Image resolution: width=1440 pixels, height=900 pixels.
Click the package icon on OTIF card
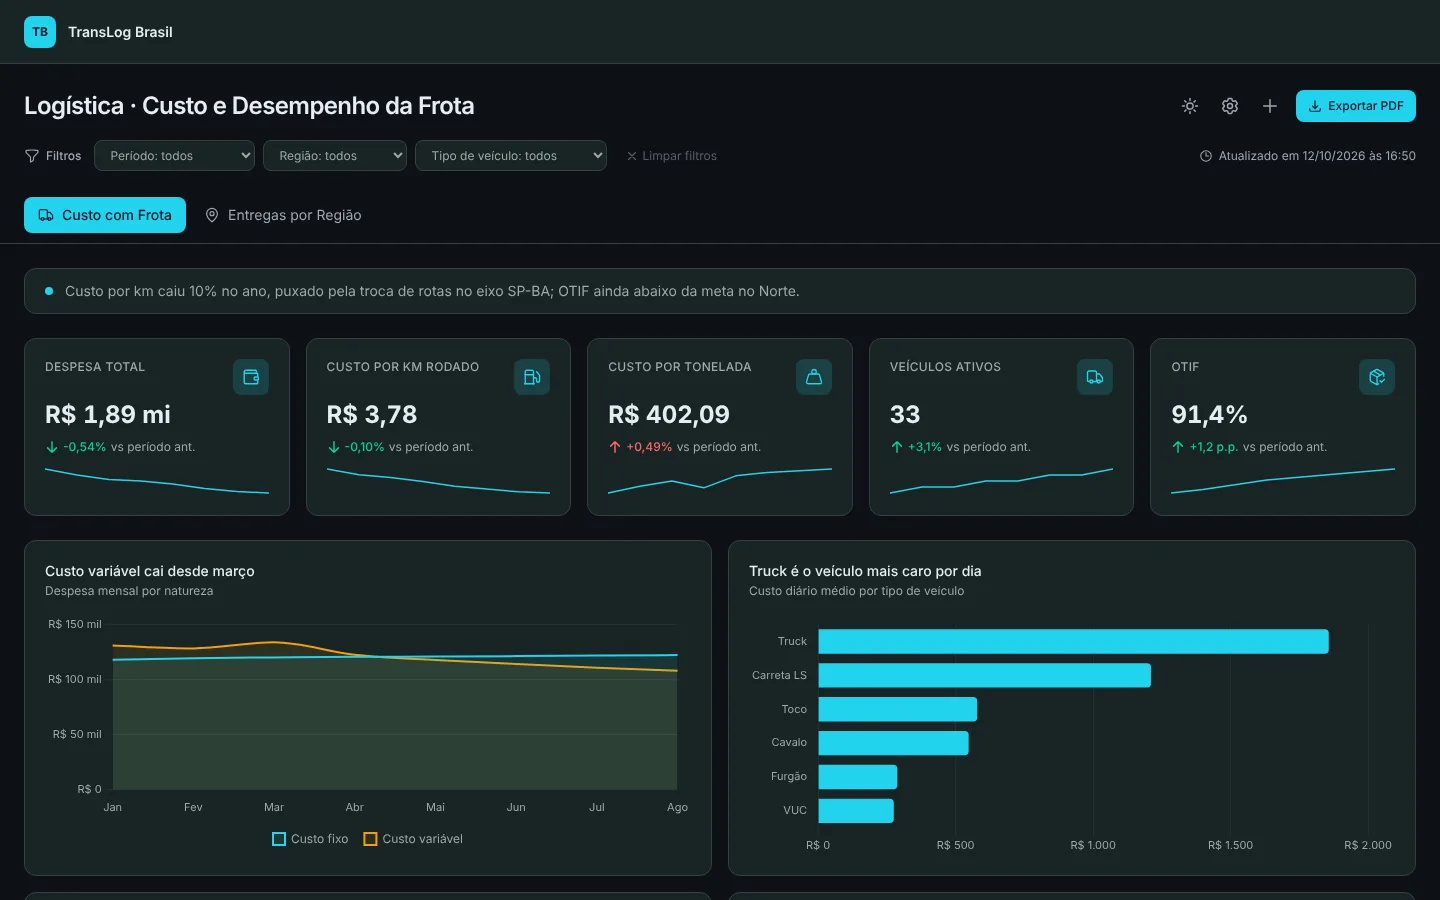1377,377
